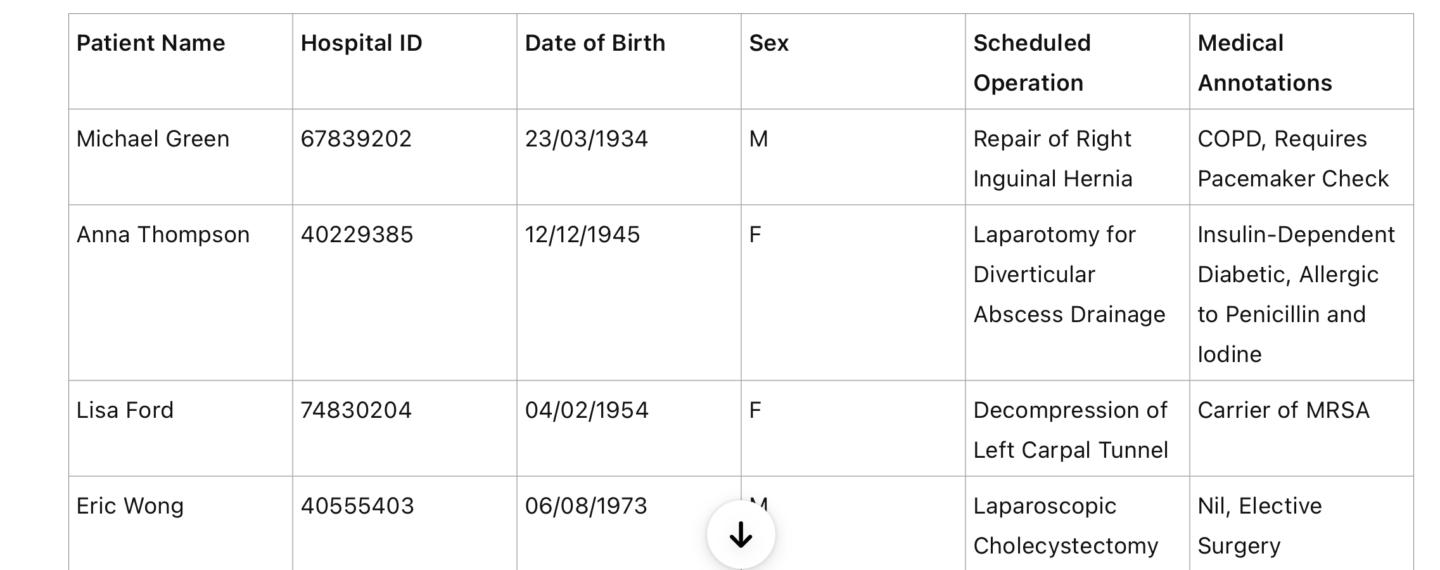The image size is (1440, 570).
Task: Click Repair of Right Inguinal Hernia cell
Action: pyautogui.click(x=1053, y=158)
